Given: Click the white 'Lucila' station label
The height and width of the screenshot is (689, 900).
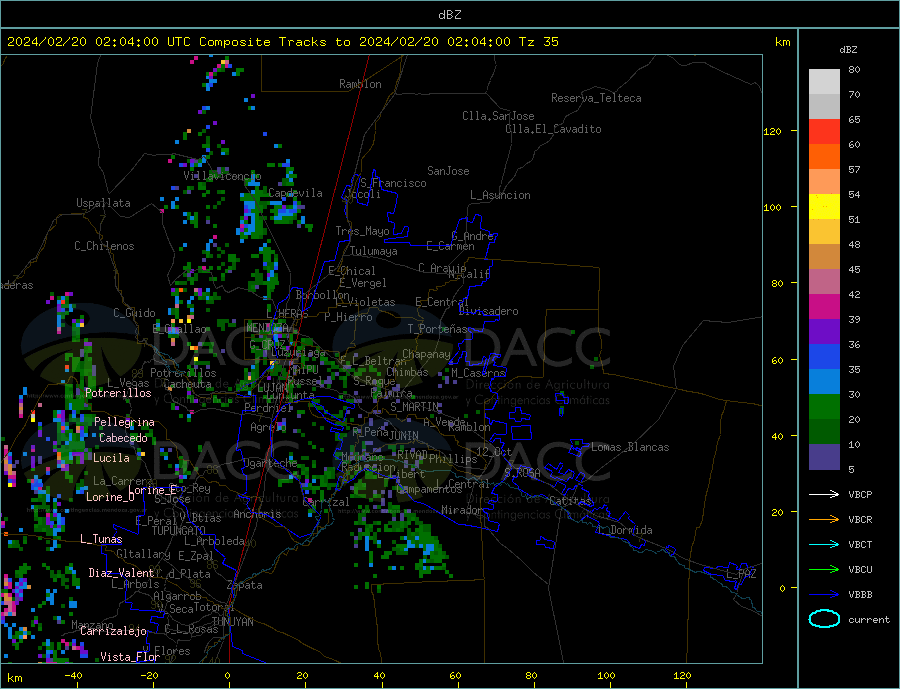Looking at the screenshot, I should pos(111,458).
